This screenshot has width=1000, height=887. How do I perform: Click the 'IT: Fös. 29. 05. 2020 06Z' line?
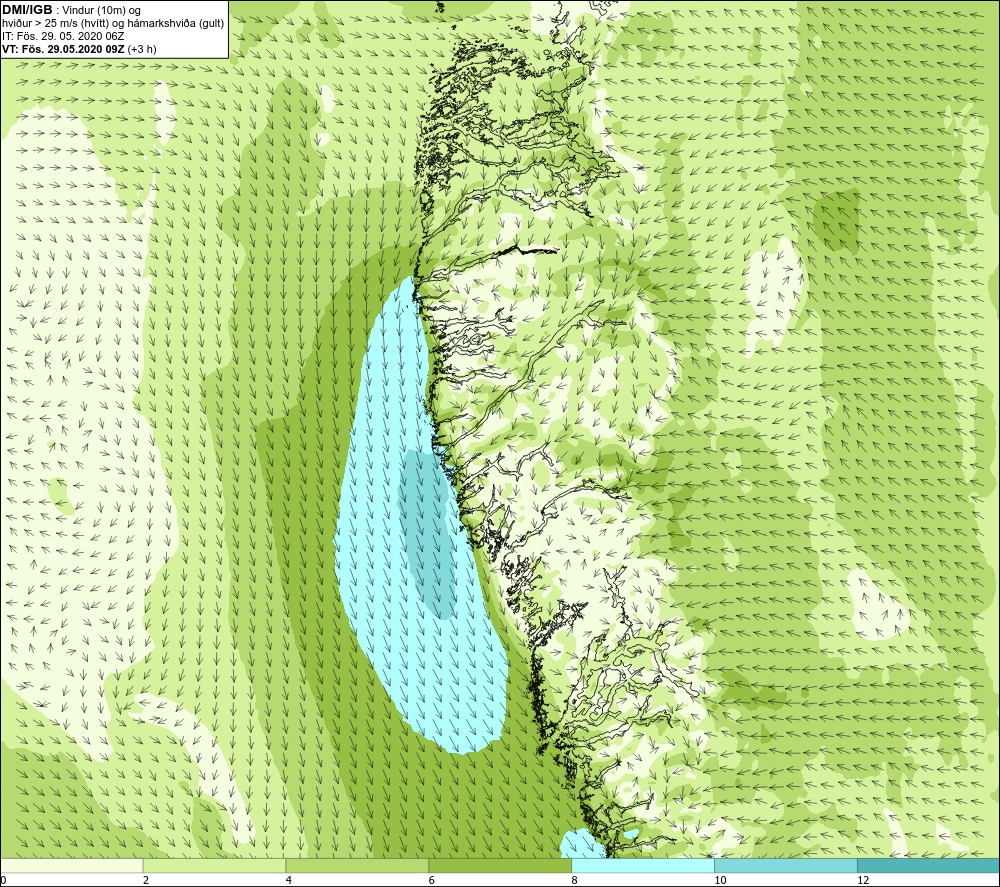62,36
